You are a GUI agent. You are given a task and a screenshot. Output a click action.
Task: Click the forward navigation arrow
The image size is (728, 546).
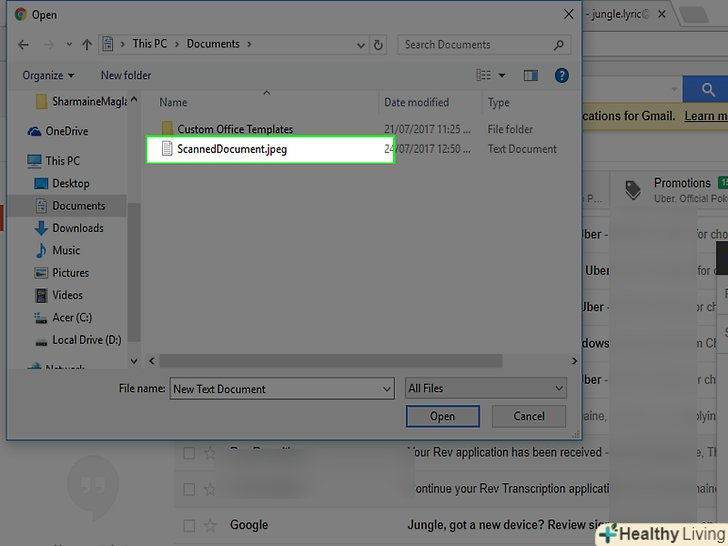click(x=49, y=45)
